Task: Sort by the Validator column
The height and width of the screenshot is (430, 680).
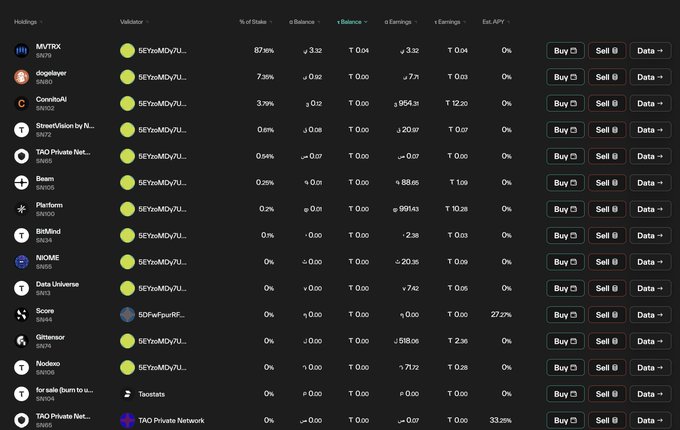Action: tap(134, 22)
